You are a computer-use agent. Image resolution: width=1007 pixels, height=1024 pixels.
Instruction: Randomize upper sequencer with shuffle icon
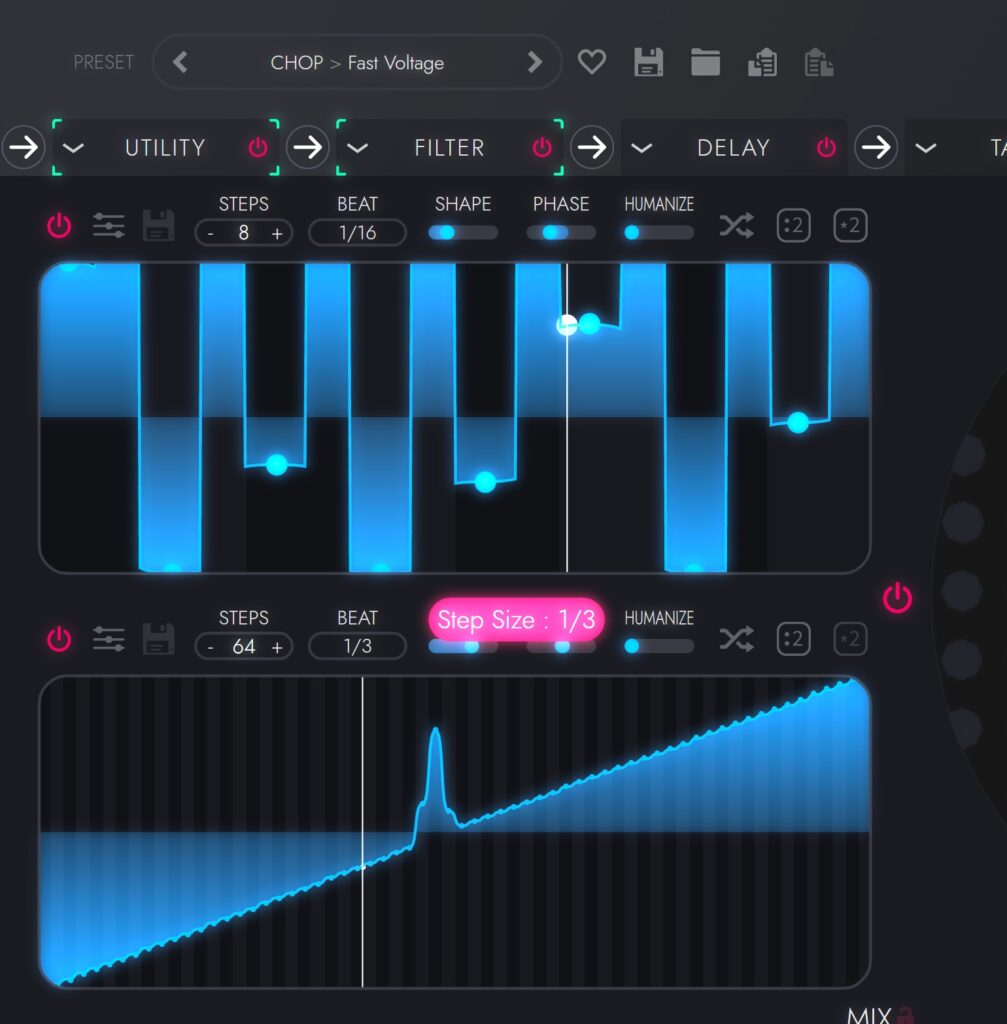point(737,226)
